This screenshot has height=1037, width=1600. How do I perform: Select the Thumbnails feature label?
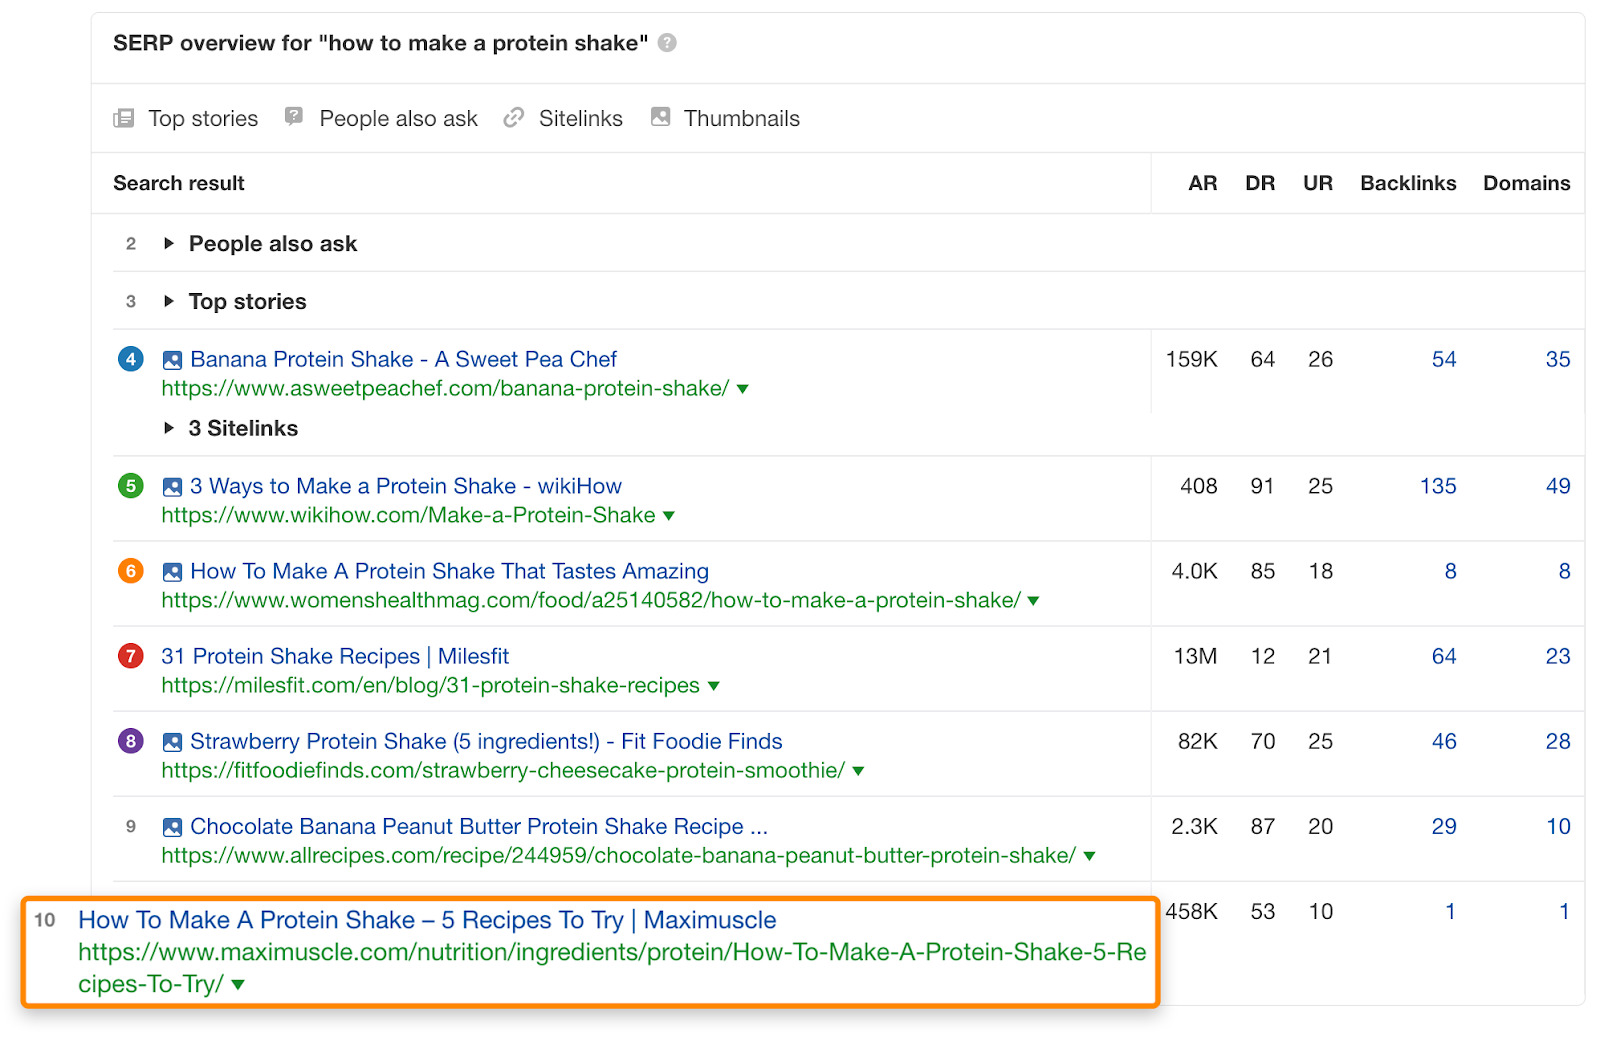tap(742, 118)
